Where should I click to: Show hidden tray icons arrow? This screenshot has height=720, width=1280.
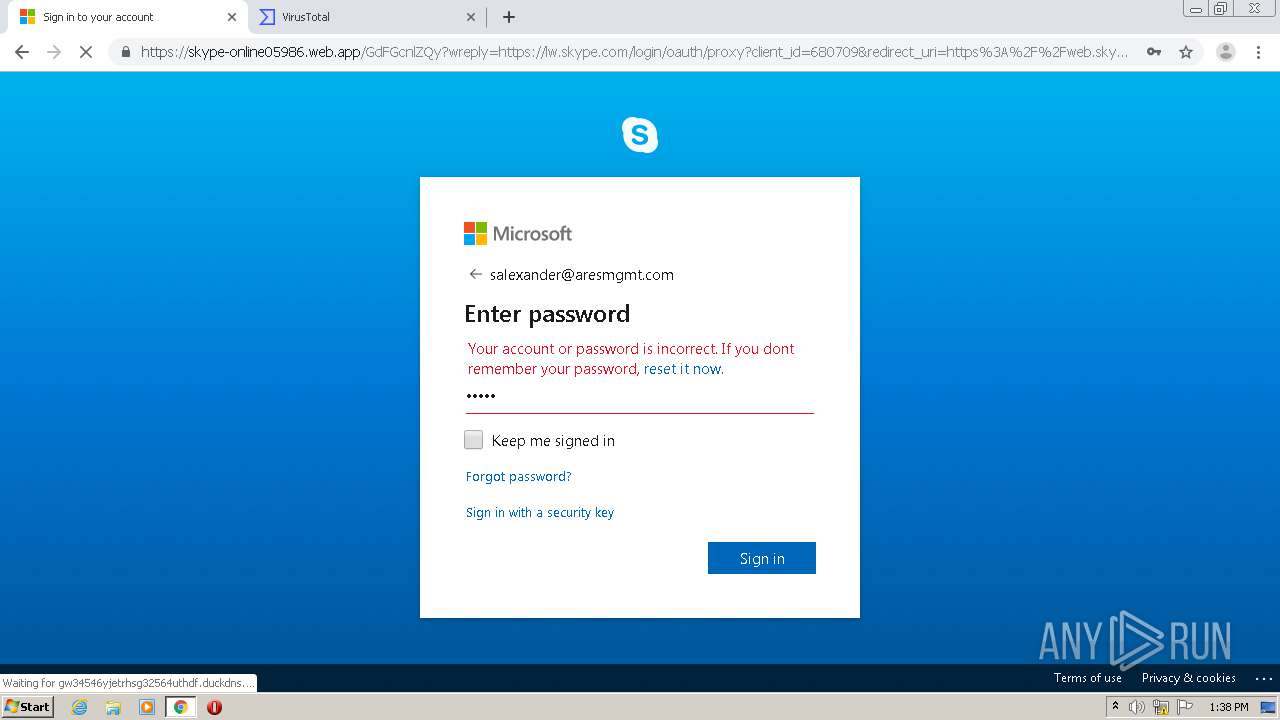[1115, 707]
